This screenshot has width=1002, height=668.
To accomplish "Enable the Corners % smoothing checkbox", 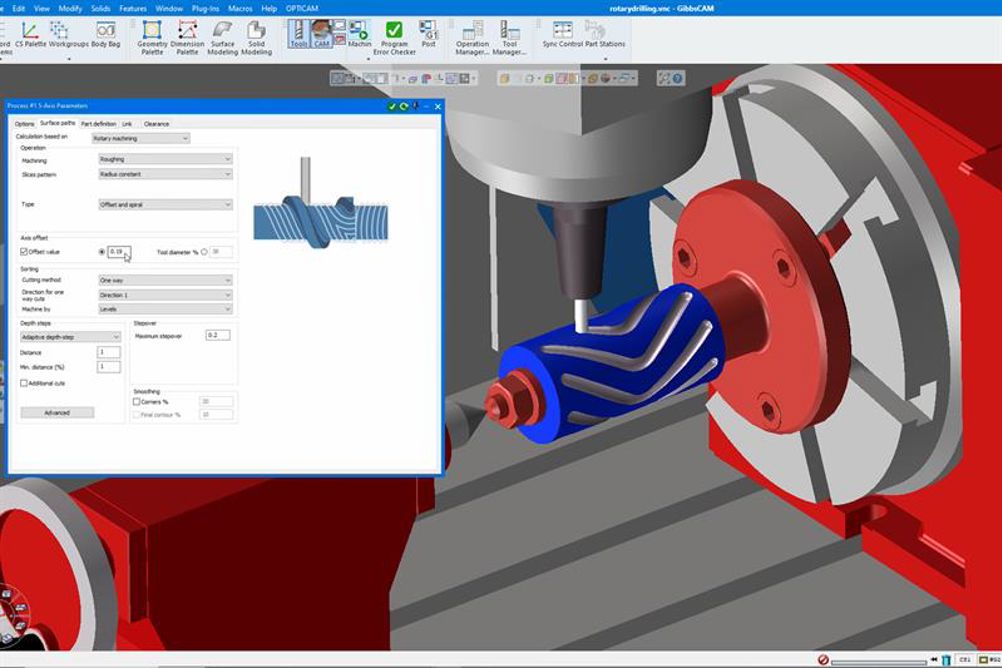I will tap(136, 401).
